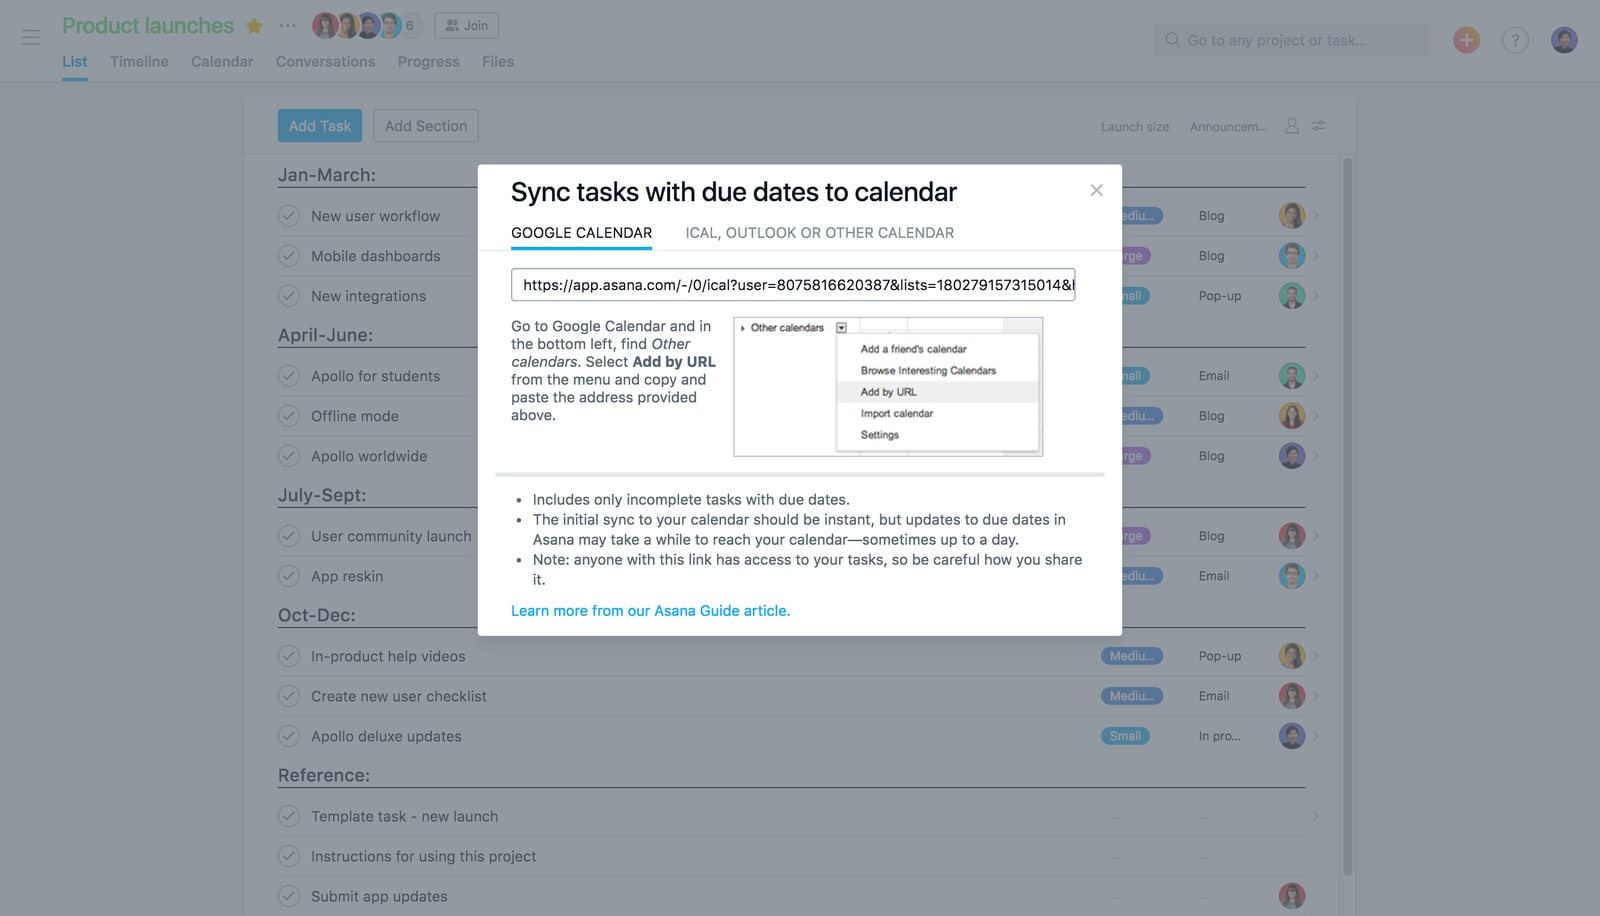
Task: Open the Asana Guide article link
Action: coord(650,611)
